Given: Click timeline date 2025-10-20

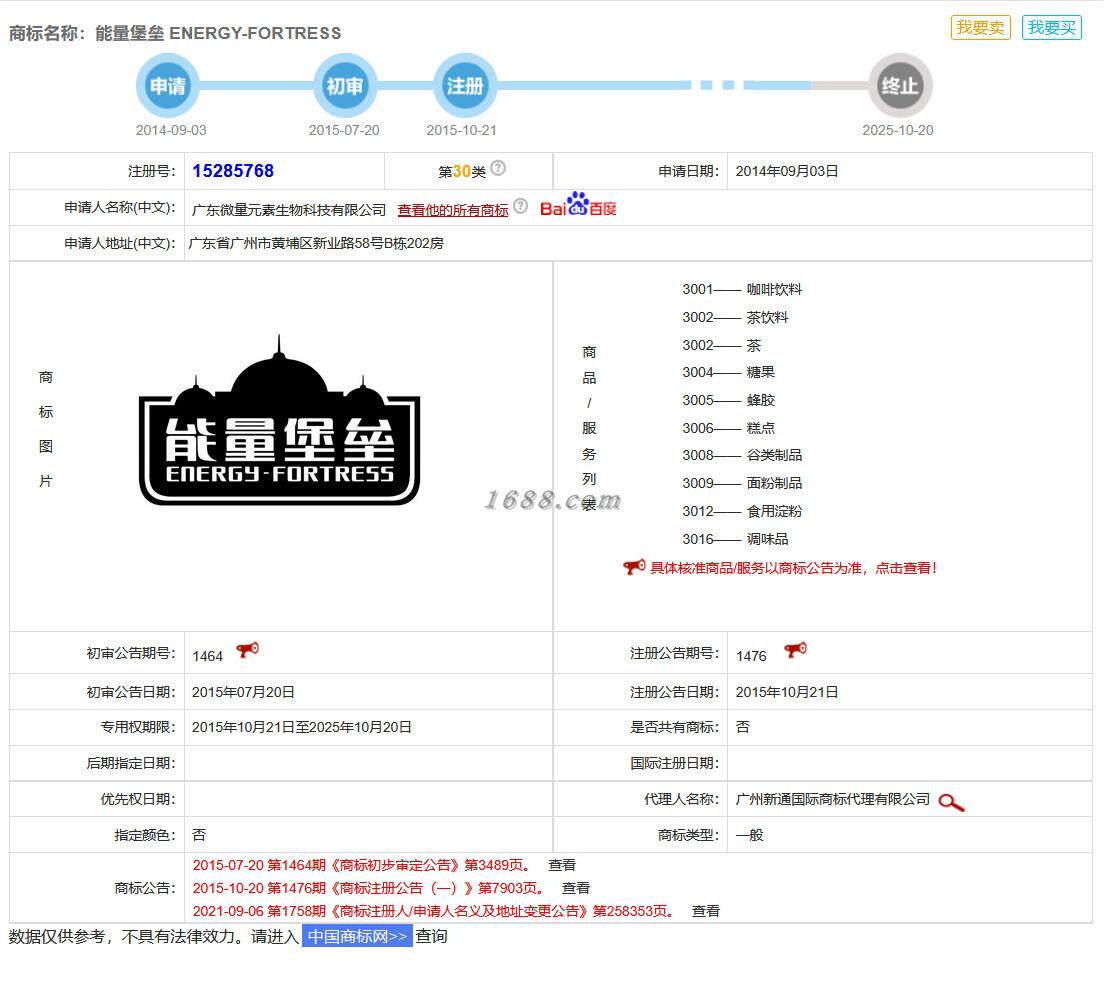Looking at the screenshot, I should coord(898,130).
